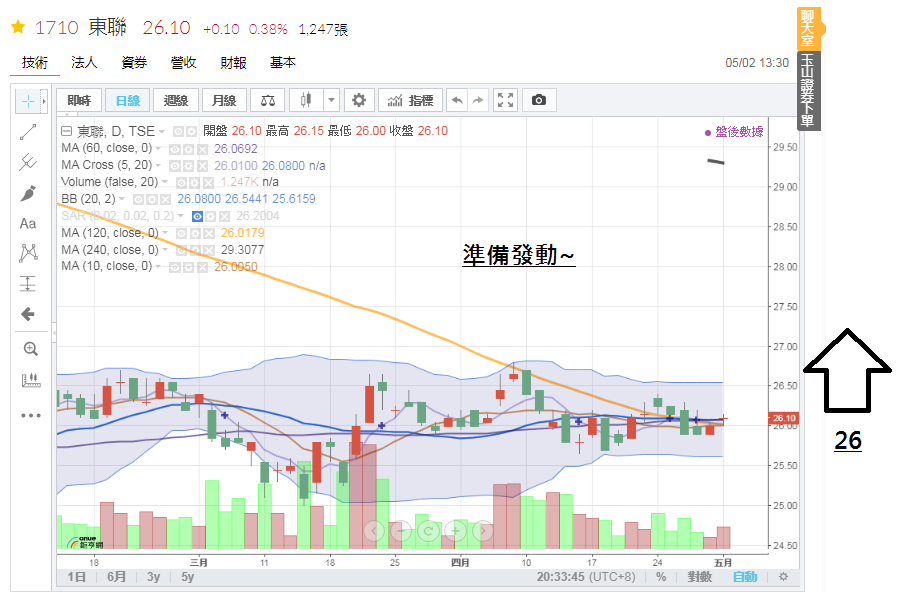The height and width of the screenshot is (600, 900).
Task: Enable 對數 logarithmic scale
Action: pos(700,577)
